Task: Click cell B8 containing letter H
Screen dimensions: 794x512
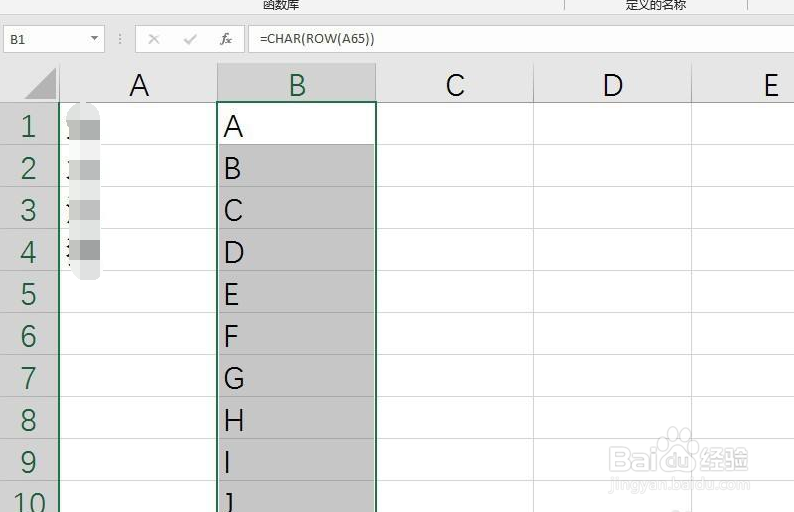Action: coord(297,418)
